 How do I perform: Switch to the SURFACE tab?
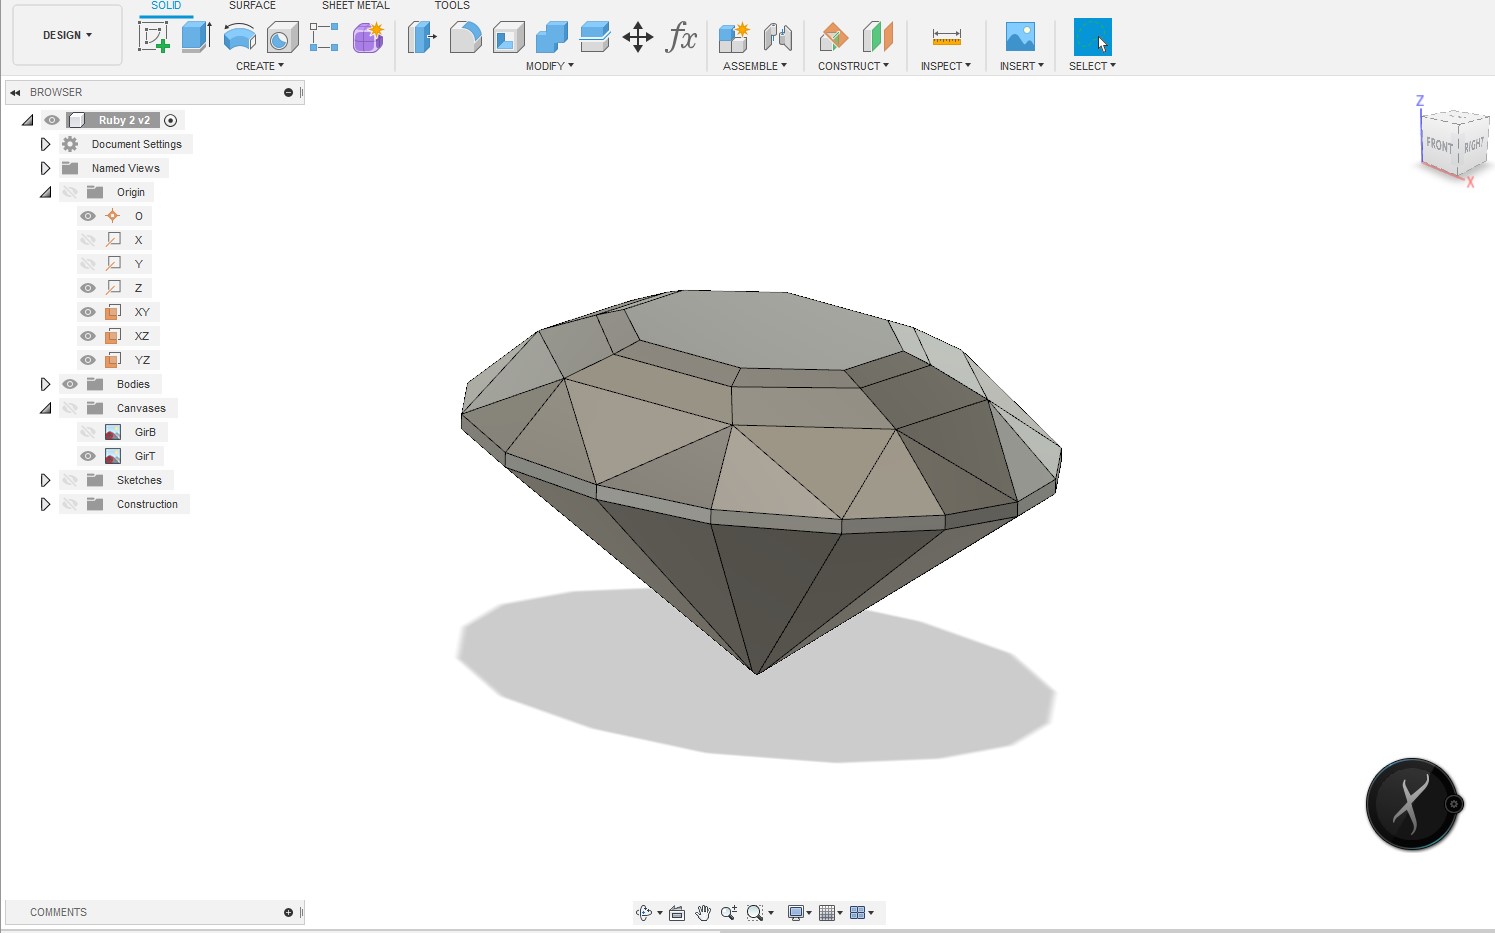tap(252, 6)
